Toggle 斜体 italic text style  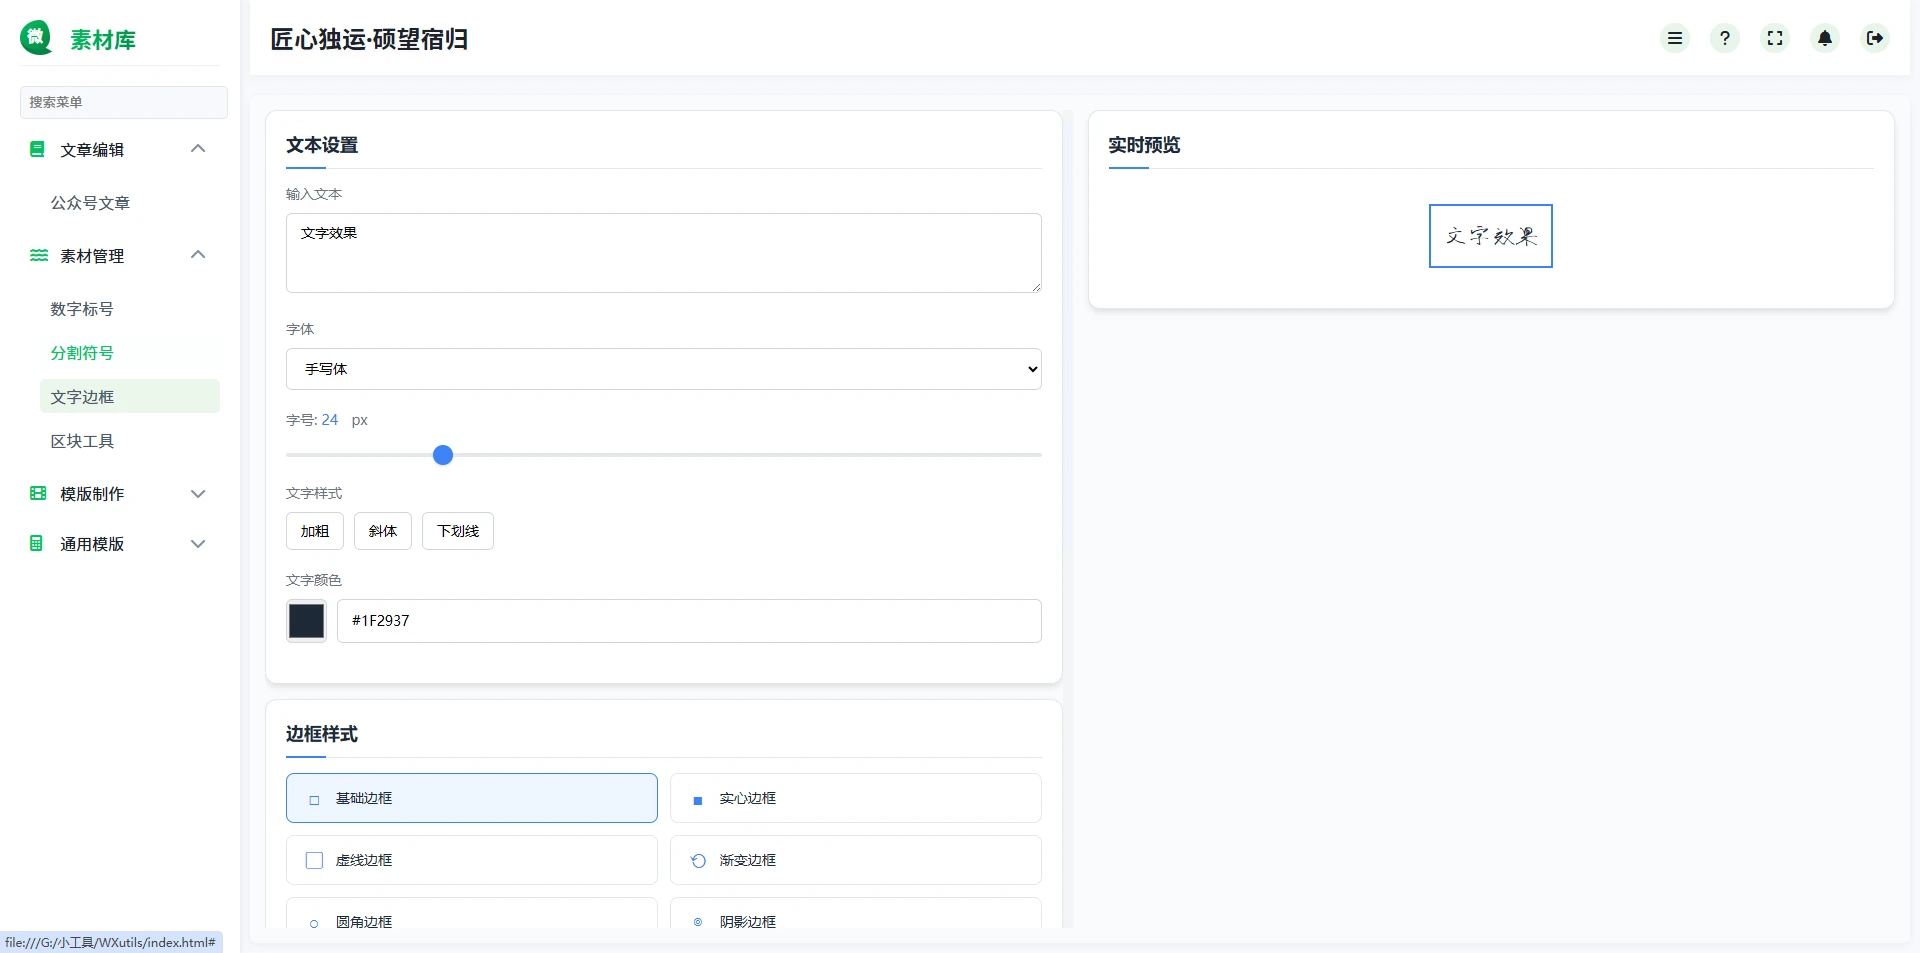point(383,531)
